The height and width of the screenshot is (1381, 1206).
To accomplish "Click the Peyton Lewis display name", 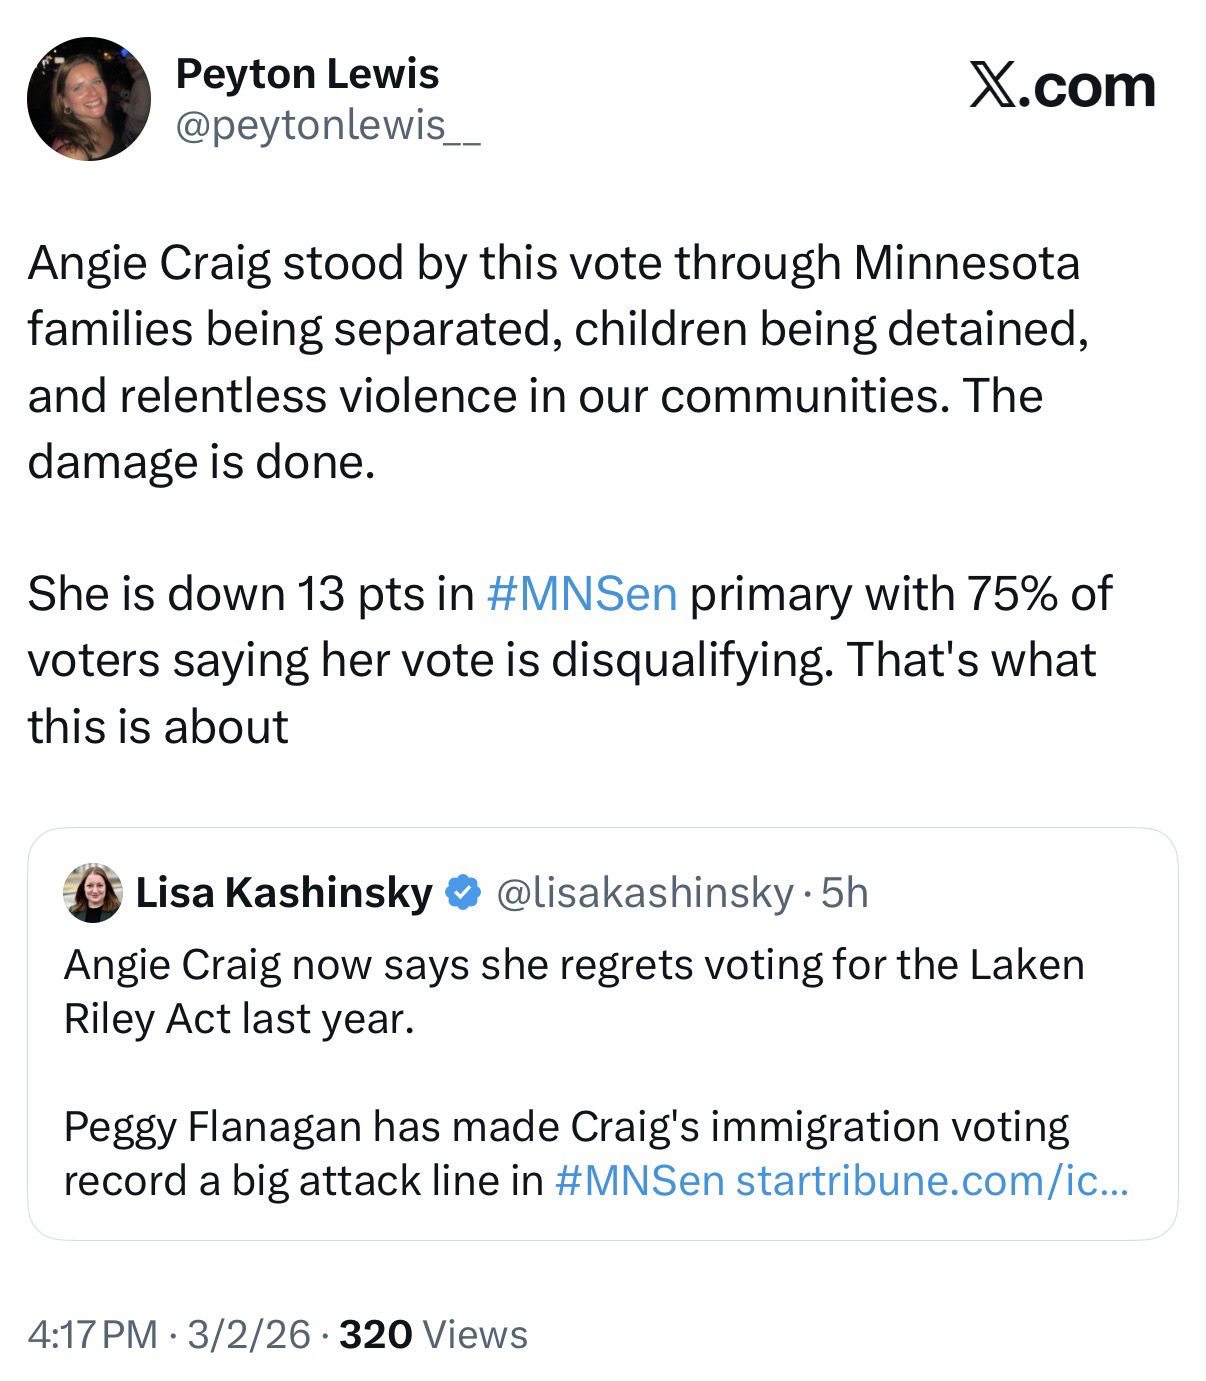I will (x=307, y=74).
